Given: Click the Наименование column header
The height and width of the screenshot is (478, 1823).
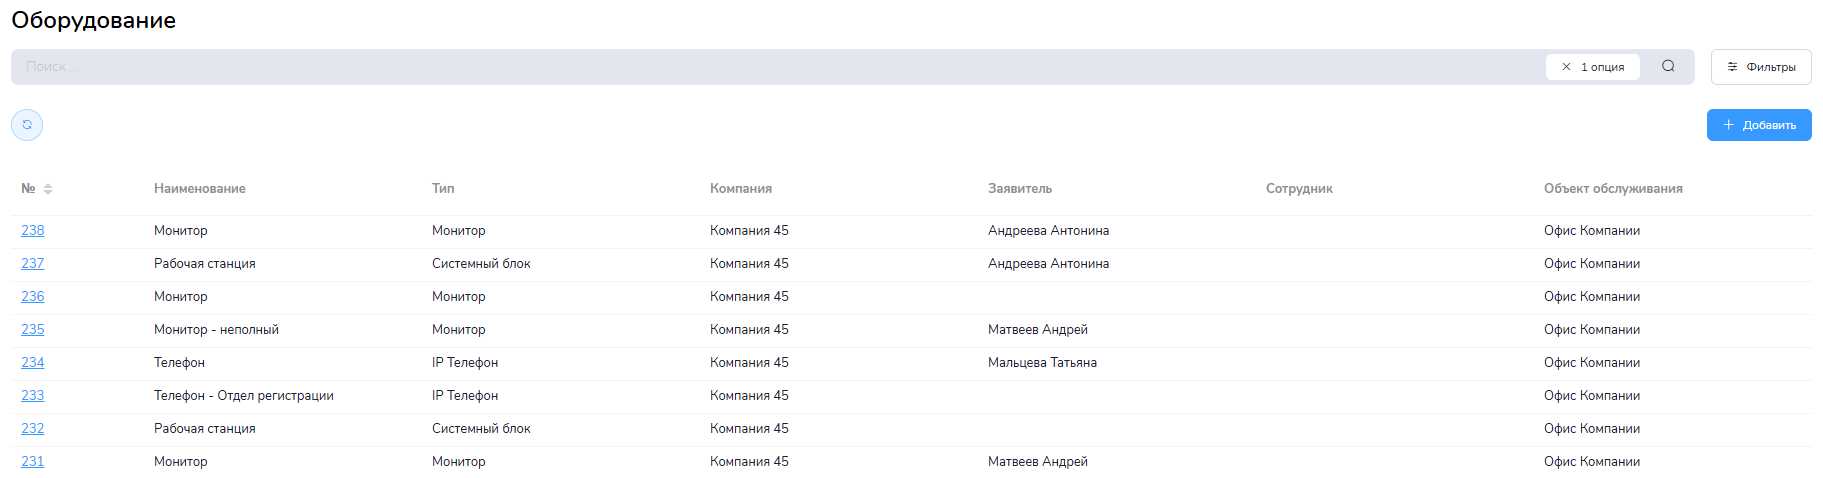Looking at the screenshot, I should [199, 189].
